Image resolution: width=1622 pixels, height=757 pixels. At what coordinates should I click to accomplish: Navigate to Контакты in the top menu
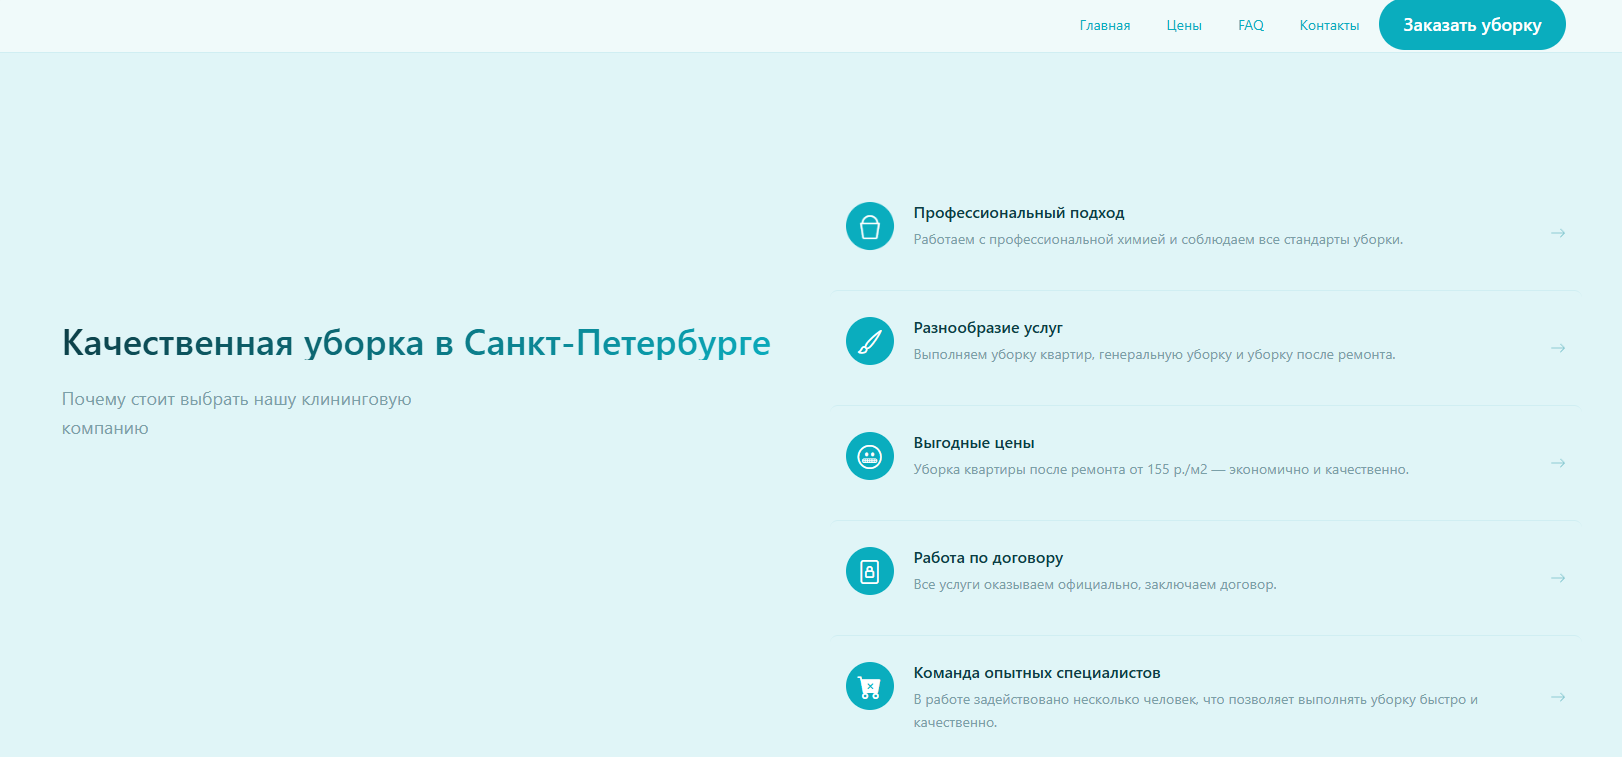click(x=1329, y=26)
